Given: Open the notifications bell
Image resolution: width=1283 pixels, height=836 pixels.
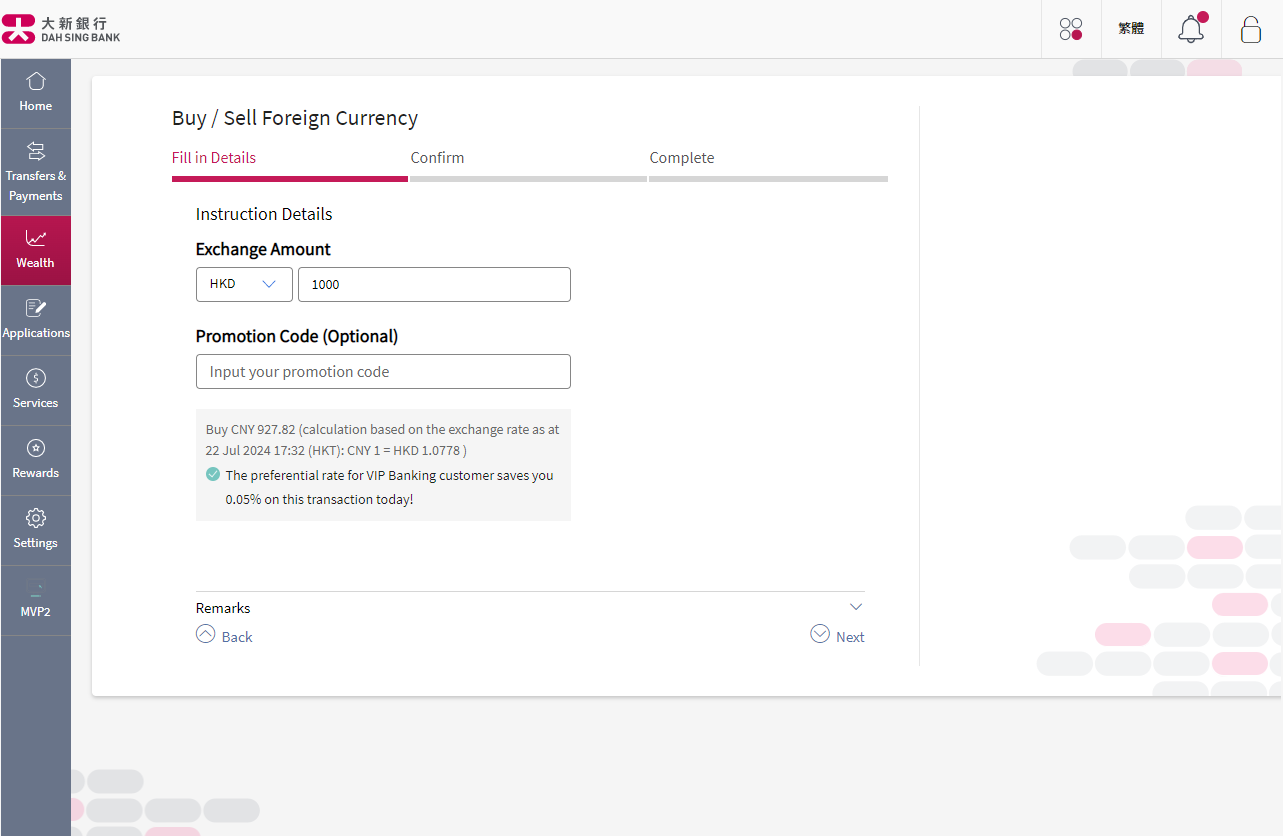Looking at the screenshot, I should [1191, 28].
